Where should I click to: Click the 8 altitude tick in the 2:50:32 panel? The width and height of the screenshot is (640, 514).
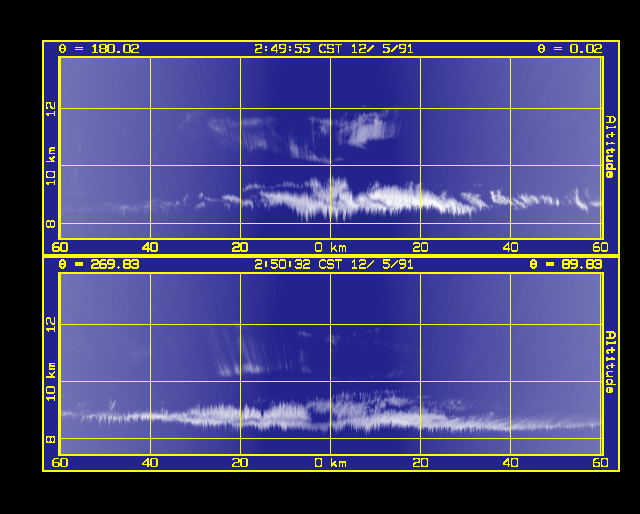pos(51,439)
